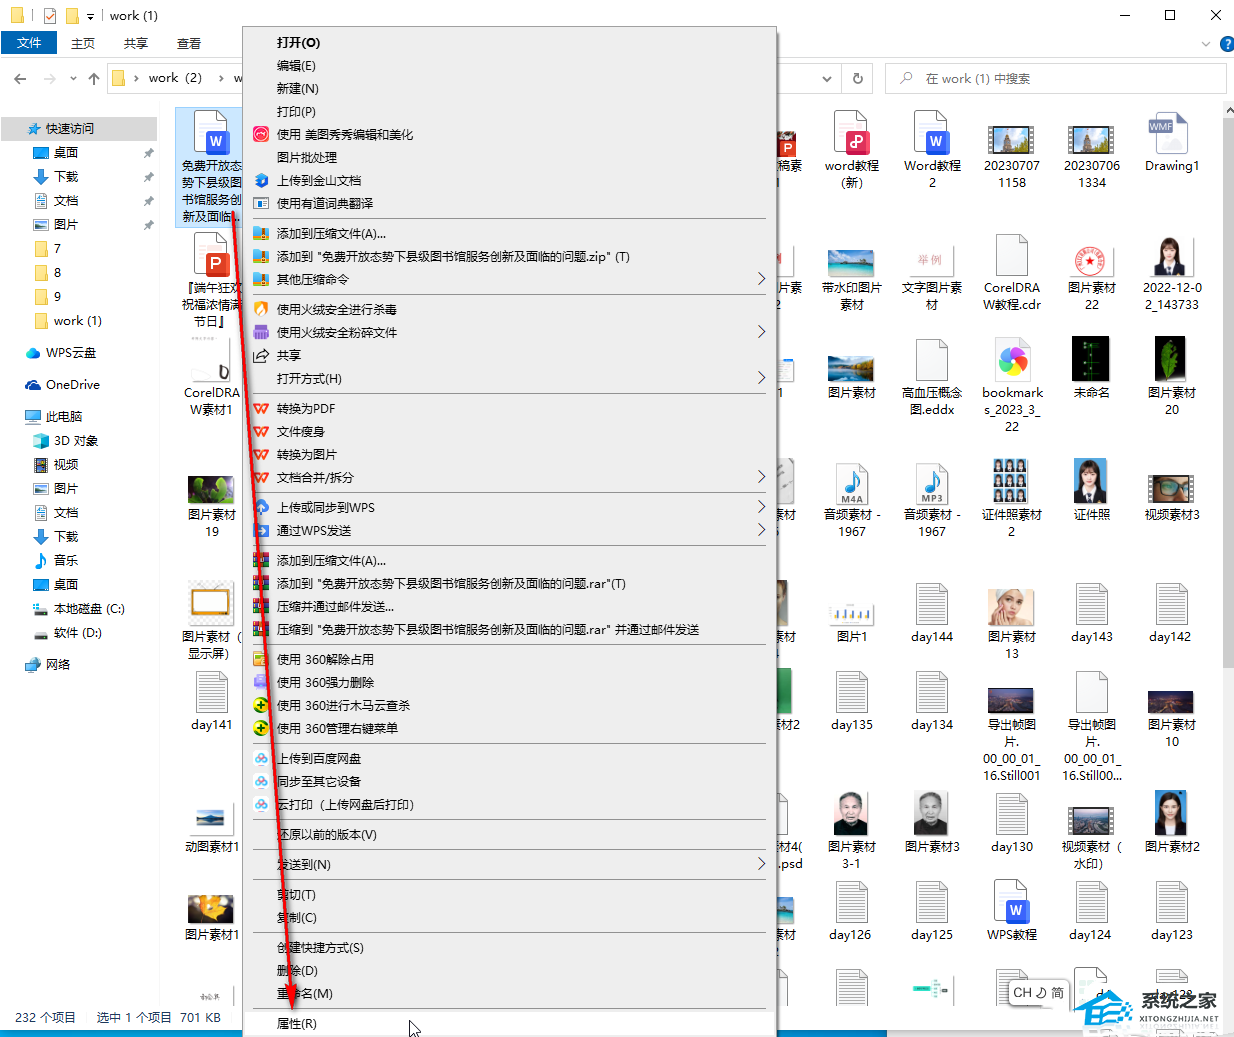1234x1037 pixels.
Task: Select the WPS教程 document icon
Action: pos(1011,902)
